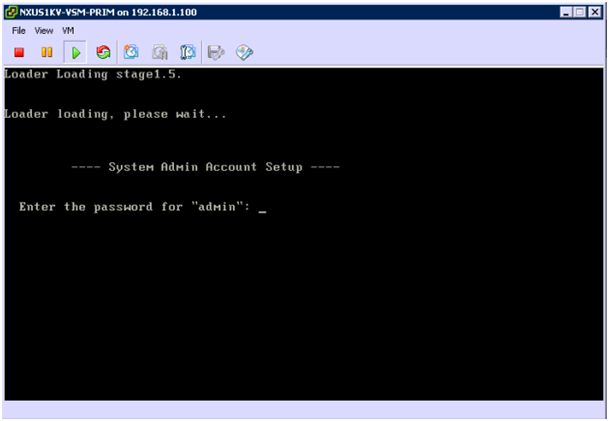Open the File menu
609x421 pixels.
click(19, 31)
